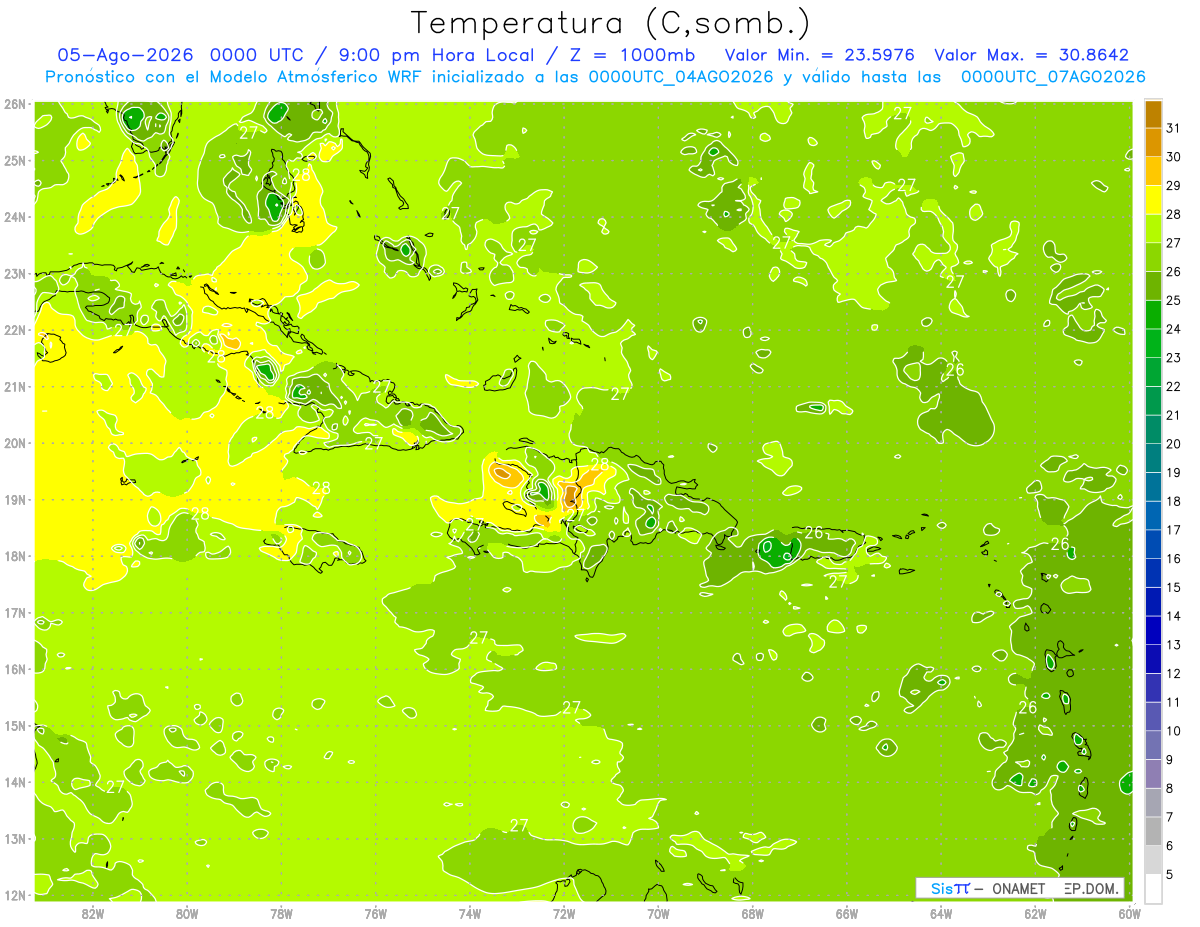The height and width of the screenshot is (927, 1200).
Task: Click the latitude axis label "26N"
Action: [15, 104]
